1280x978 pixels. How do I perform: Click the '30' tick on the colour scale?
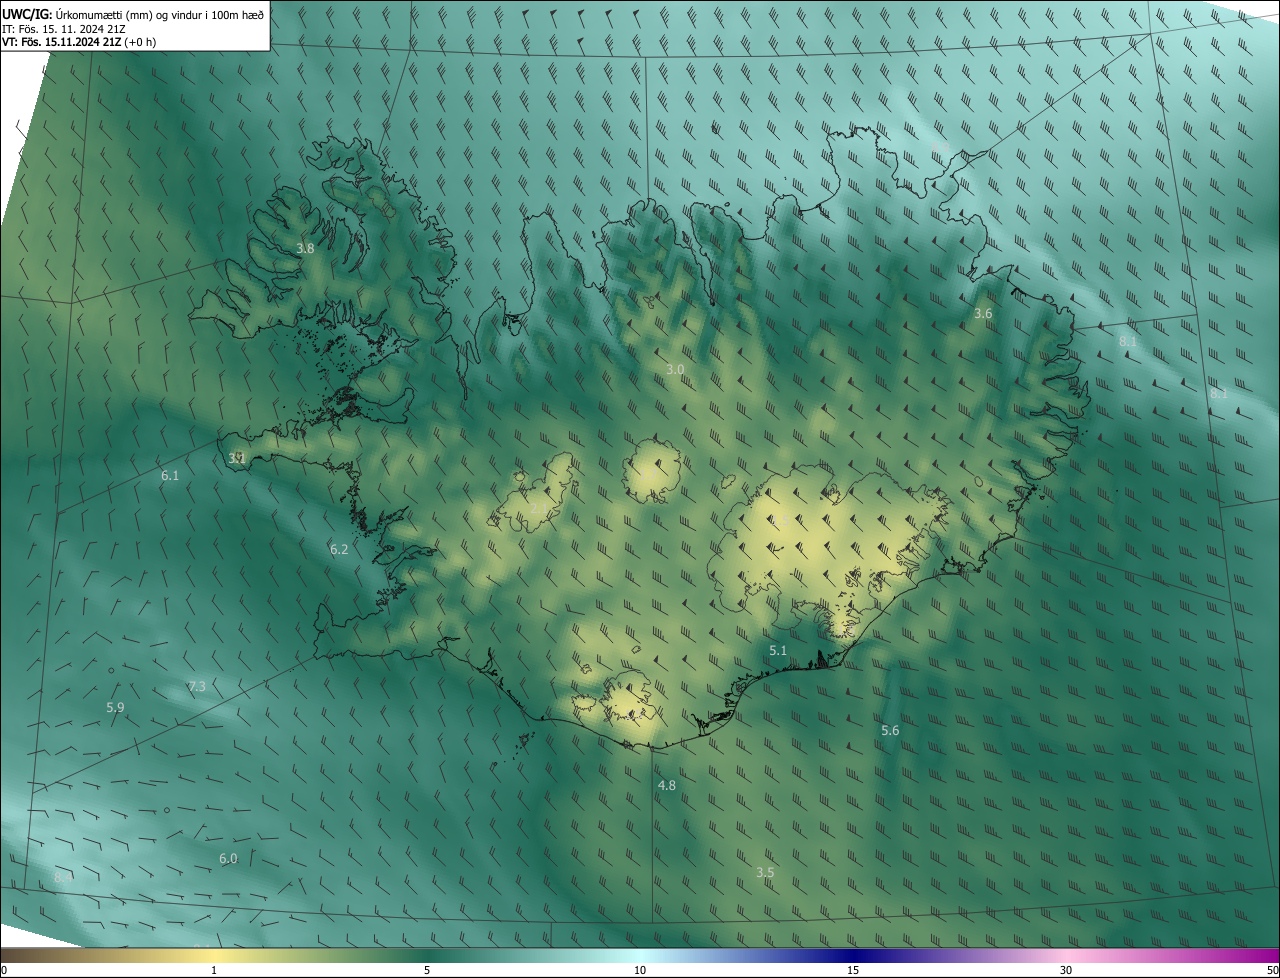1066,971
